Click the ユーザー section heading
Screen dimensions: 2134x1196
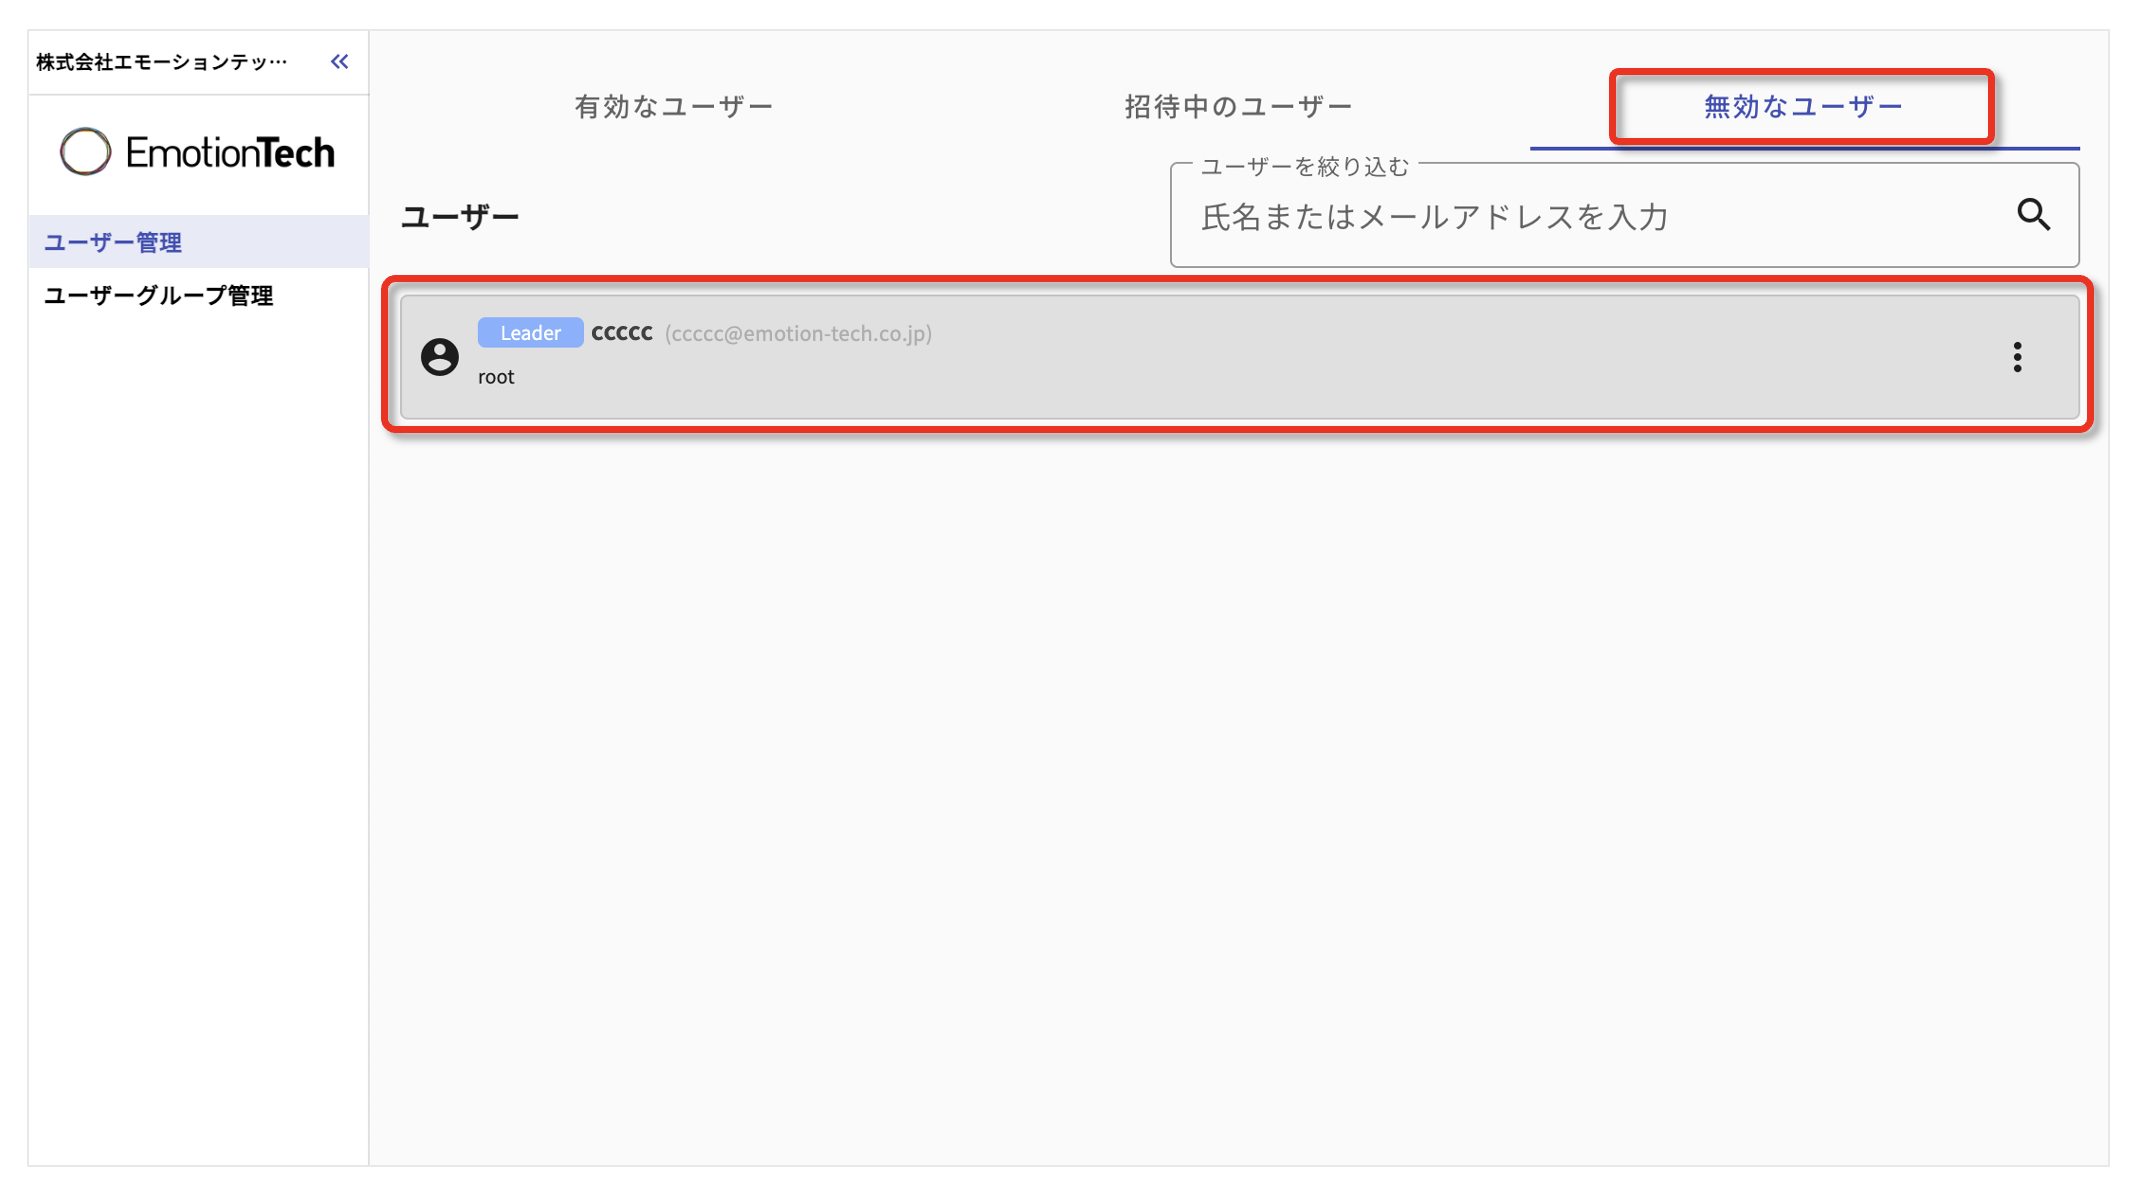coord(460,217)
